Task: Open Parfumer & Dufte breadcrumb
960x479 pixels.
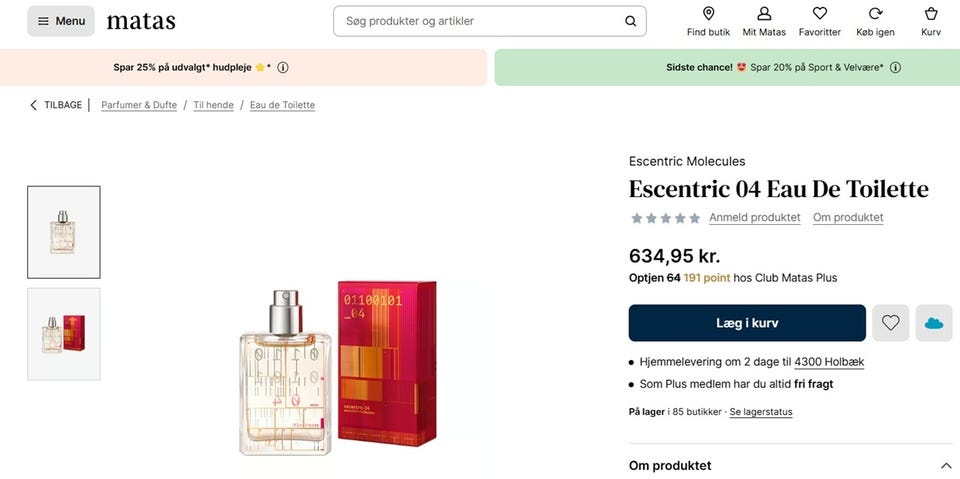Action: [139, 105]
